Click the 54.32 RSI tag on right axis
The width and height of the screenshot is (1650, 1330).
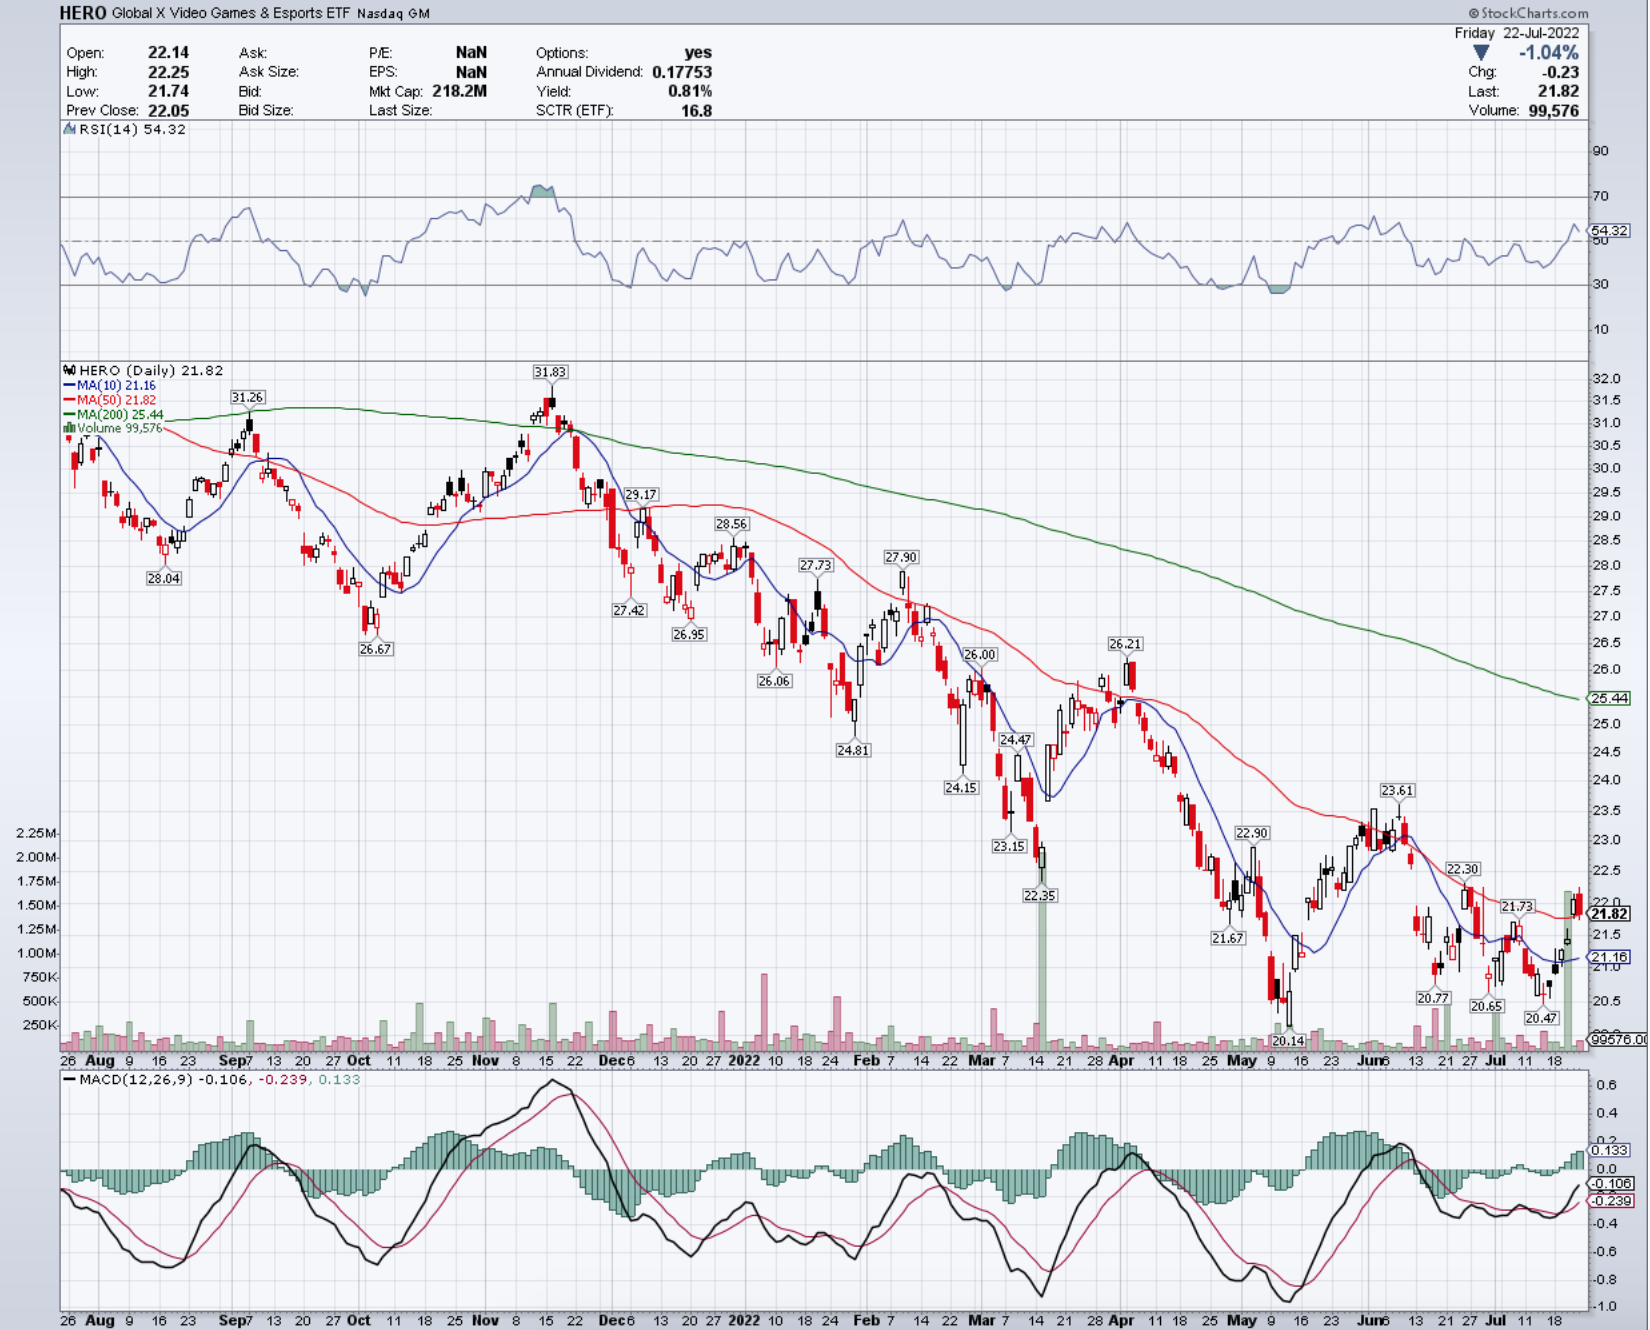(x=1610, y=231)
